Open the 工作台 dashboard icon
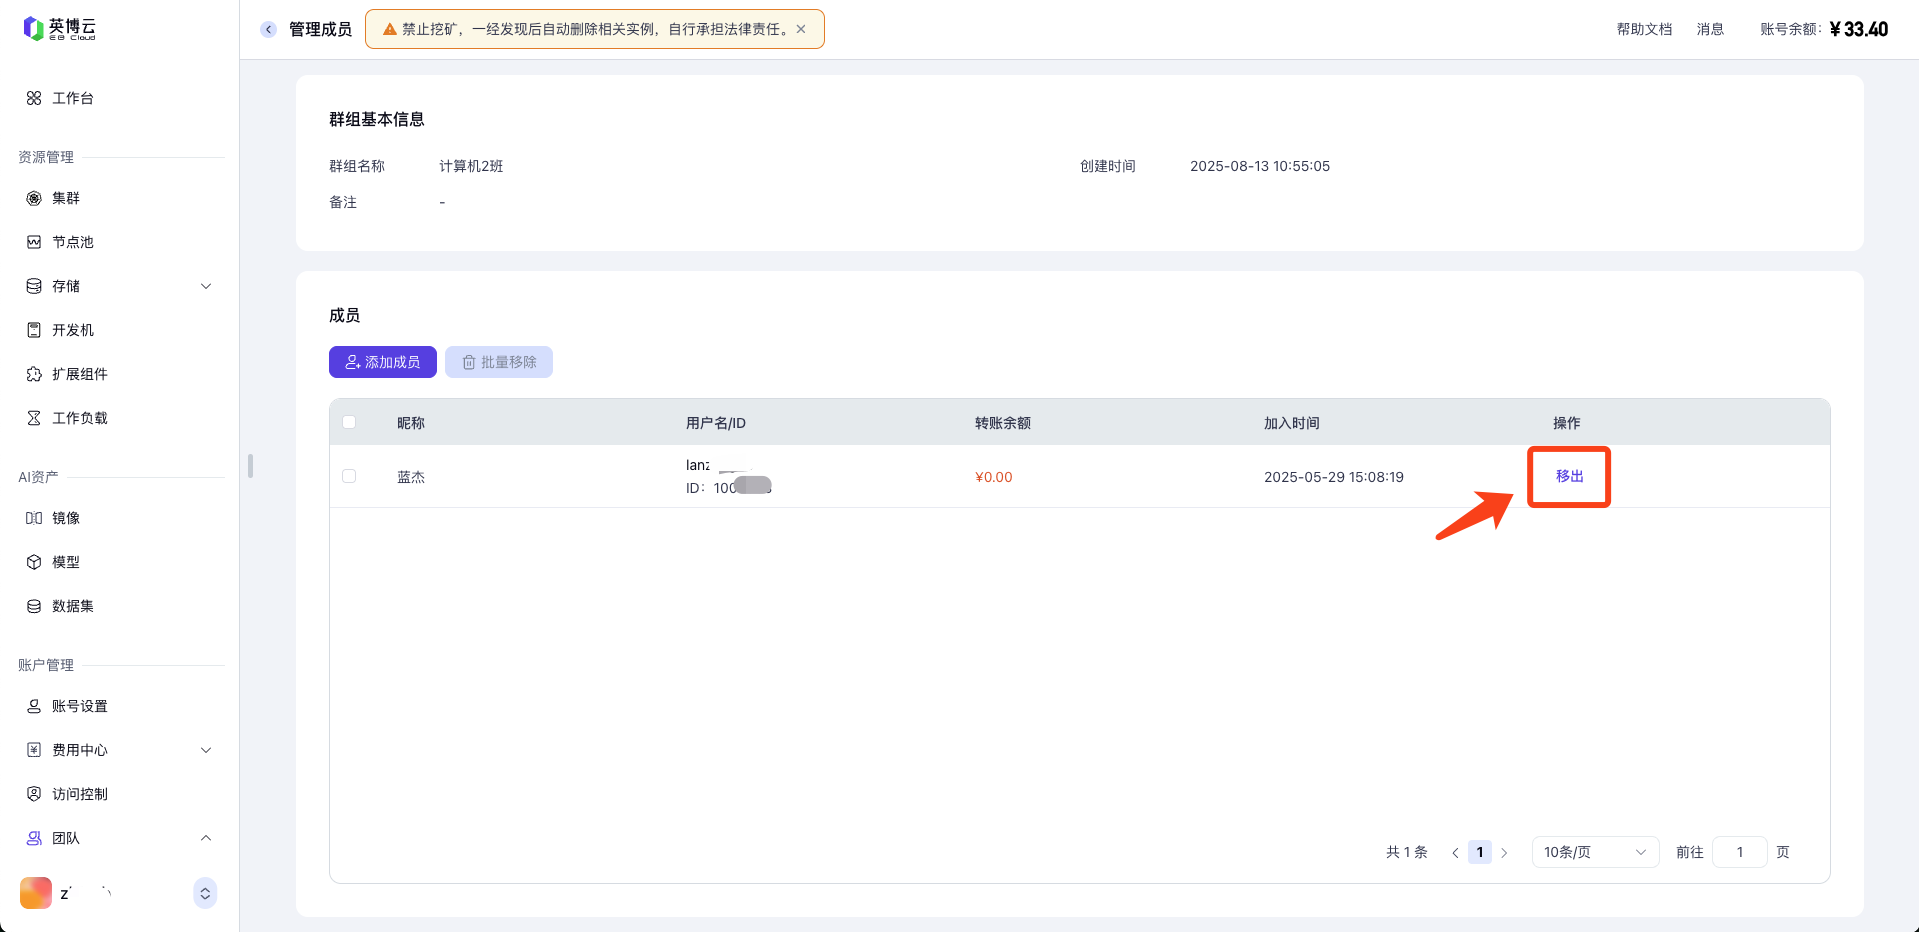 (x=34, y=98)
